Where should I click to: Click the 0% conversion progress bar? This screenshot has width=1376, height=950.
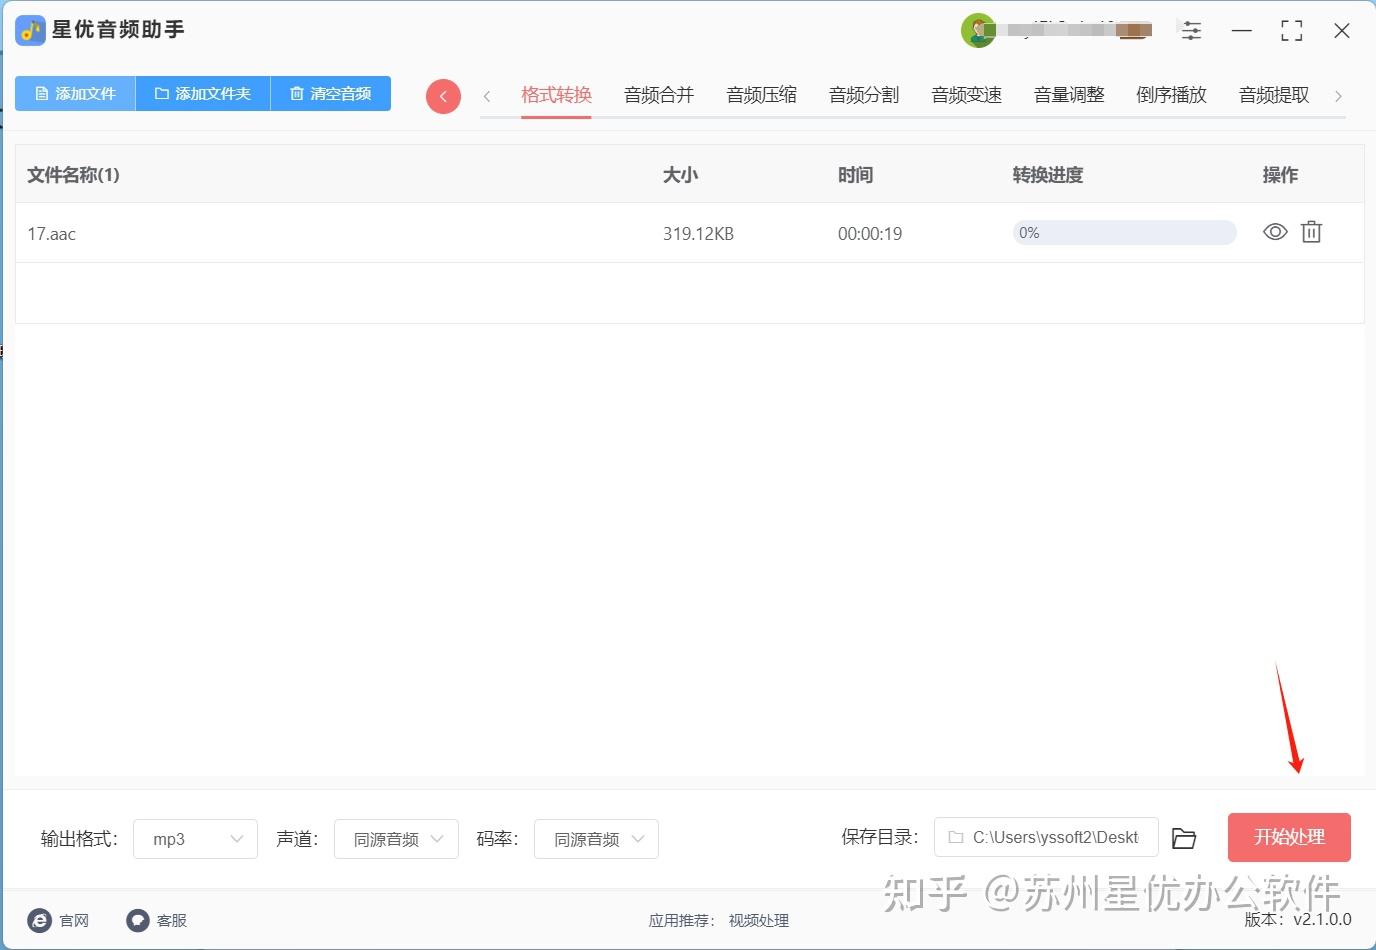click(x=1123, y=232)
